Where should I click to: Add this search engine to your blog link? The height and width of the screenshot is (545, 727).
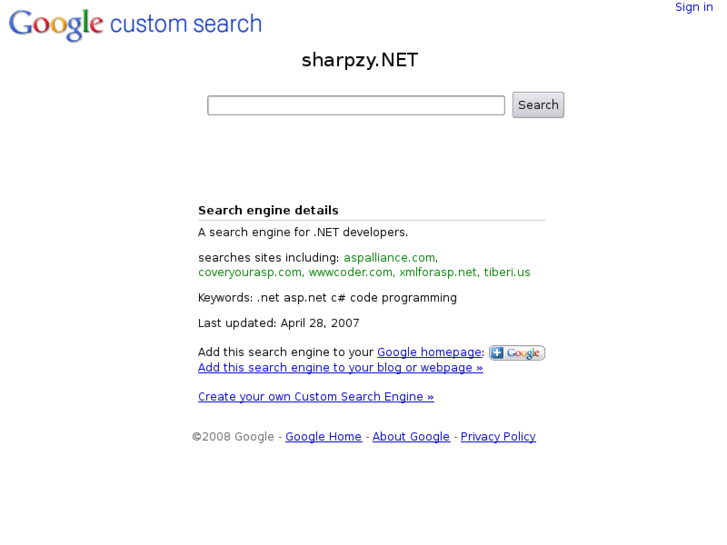click(x=340, y=367)
